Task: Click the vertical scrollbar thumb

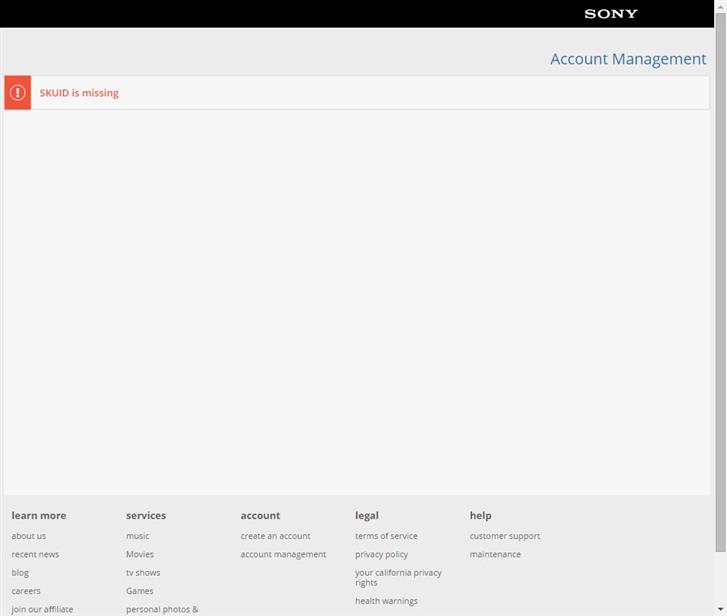Action: [721, 283]
